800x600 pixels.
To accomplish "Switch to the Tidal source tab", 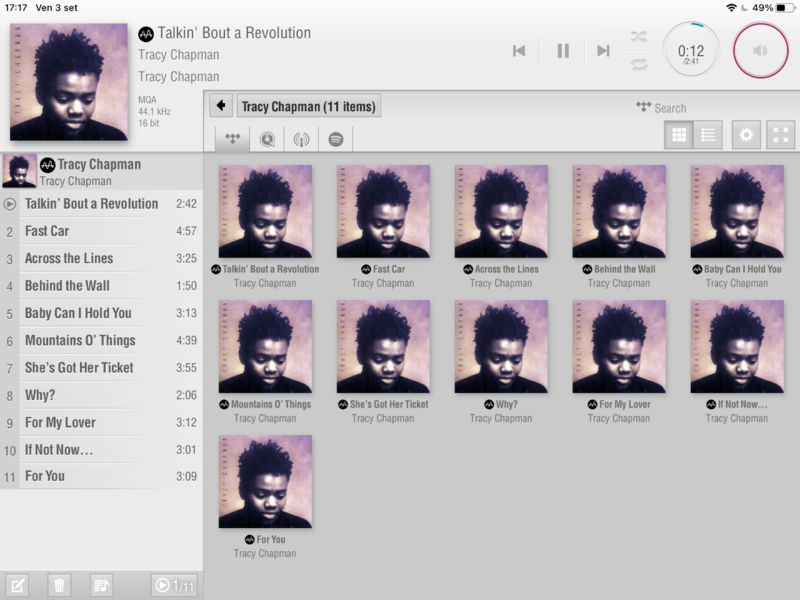I will pos(232,139).
